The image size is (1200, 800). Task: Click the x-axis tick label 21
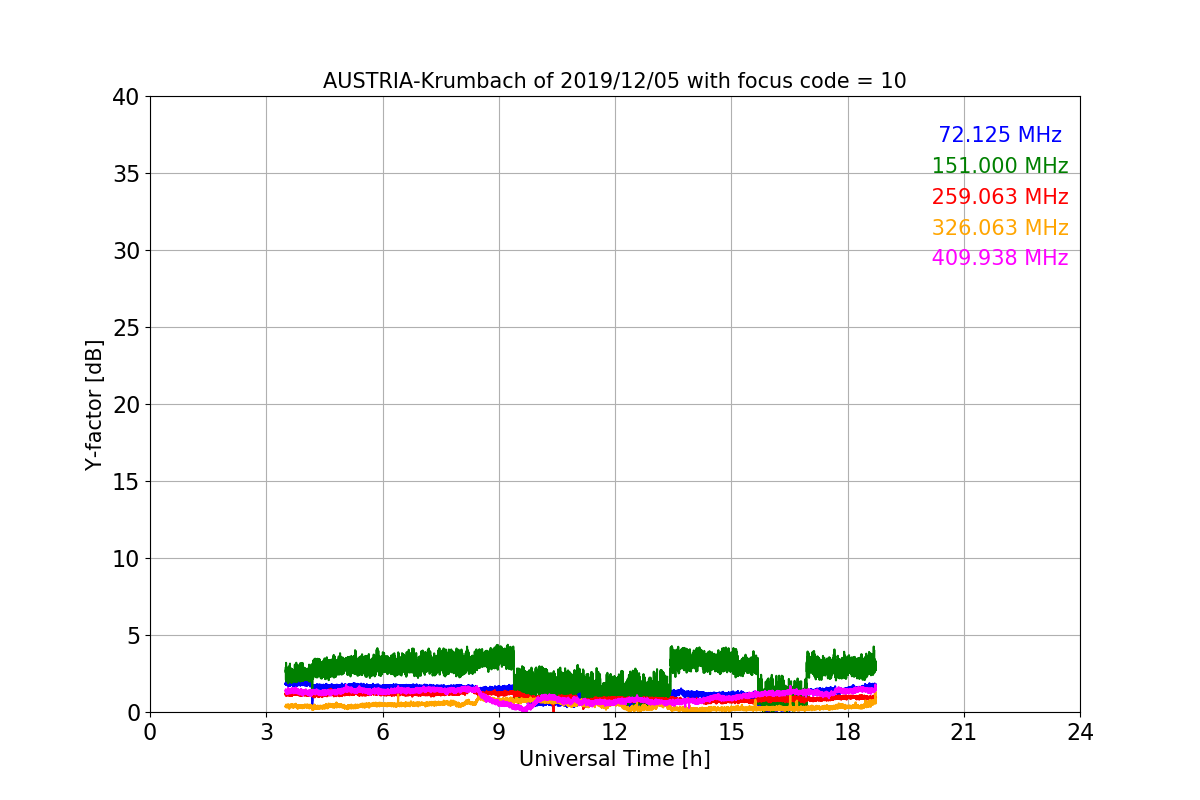pyautogui.click(x=964, y=732)
